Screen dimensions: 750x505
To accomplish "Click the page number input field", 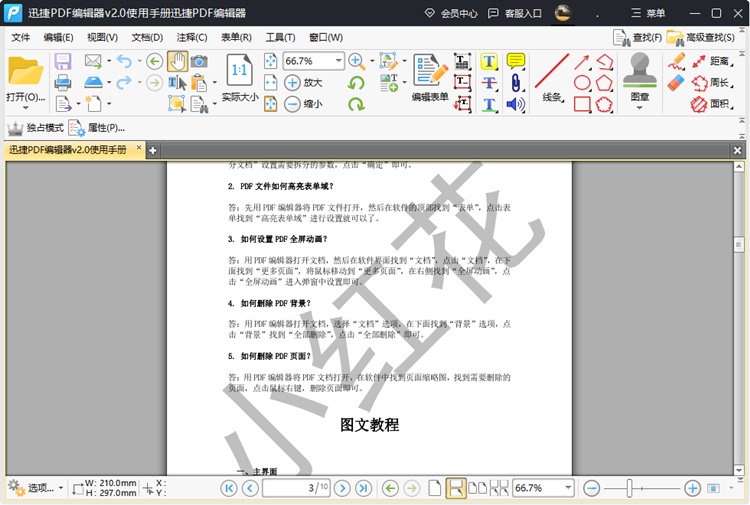I will [x=296, y=488].
